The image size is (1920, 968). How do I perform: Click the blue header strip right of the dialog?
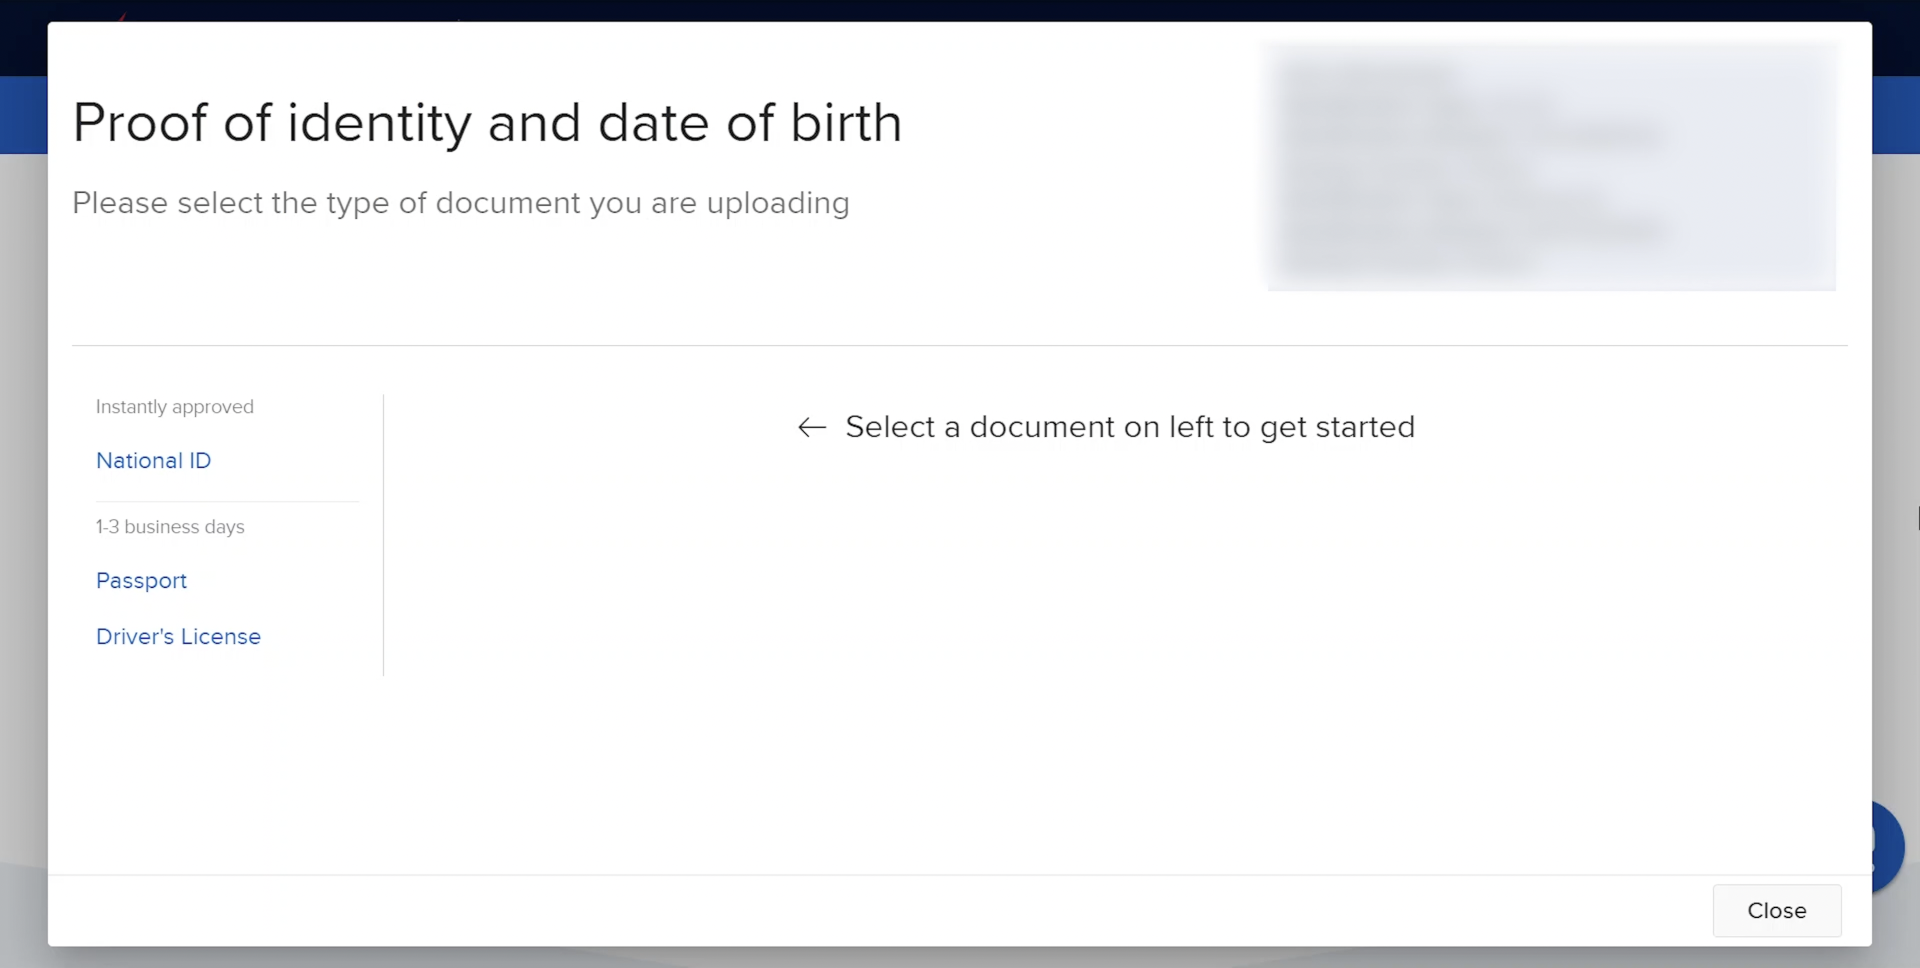(1896, 115)
